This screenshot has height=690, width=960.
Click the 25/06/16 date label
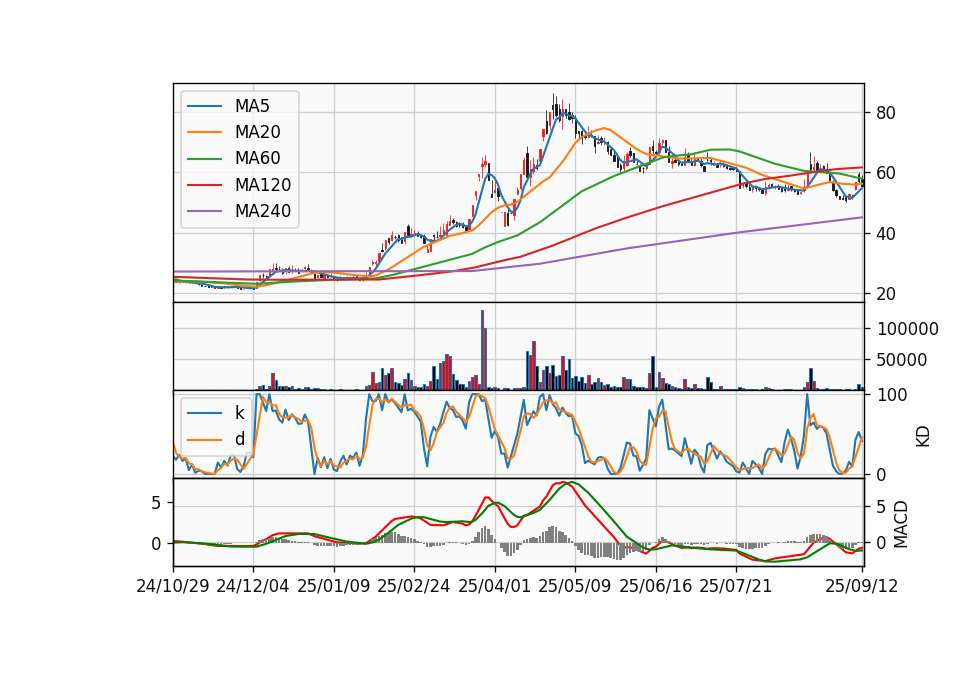point(655,586)
